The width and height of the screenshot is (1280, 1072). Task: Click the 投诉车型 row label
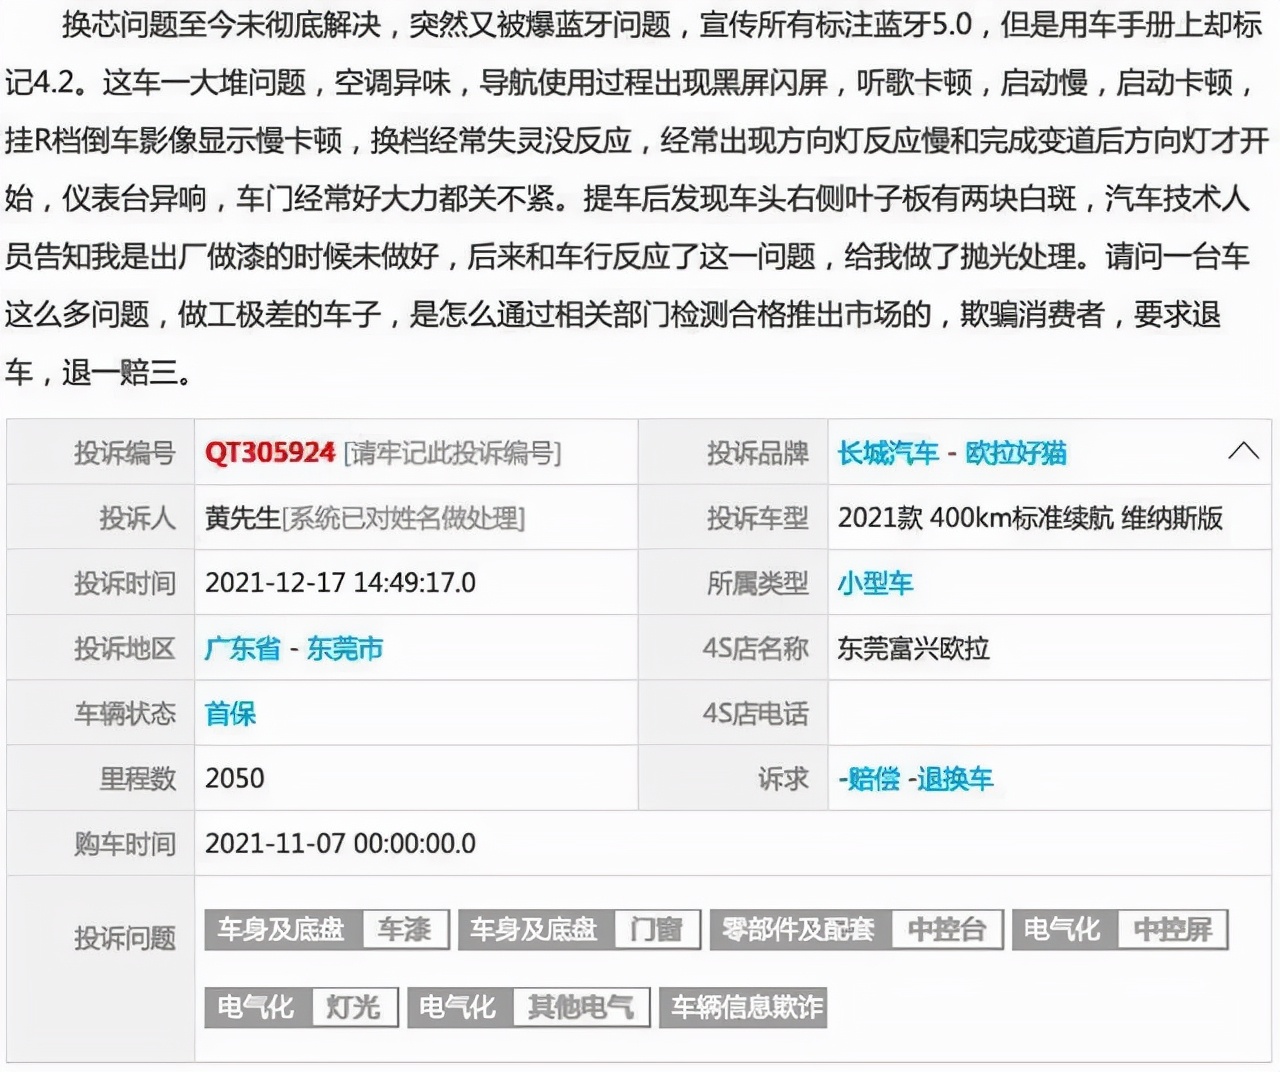click(x=757, y=518)
